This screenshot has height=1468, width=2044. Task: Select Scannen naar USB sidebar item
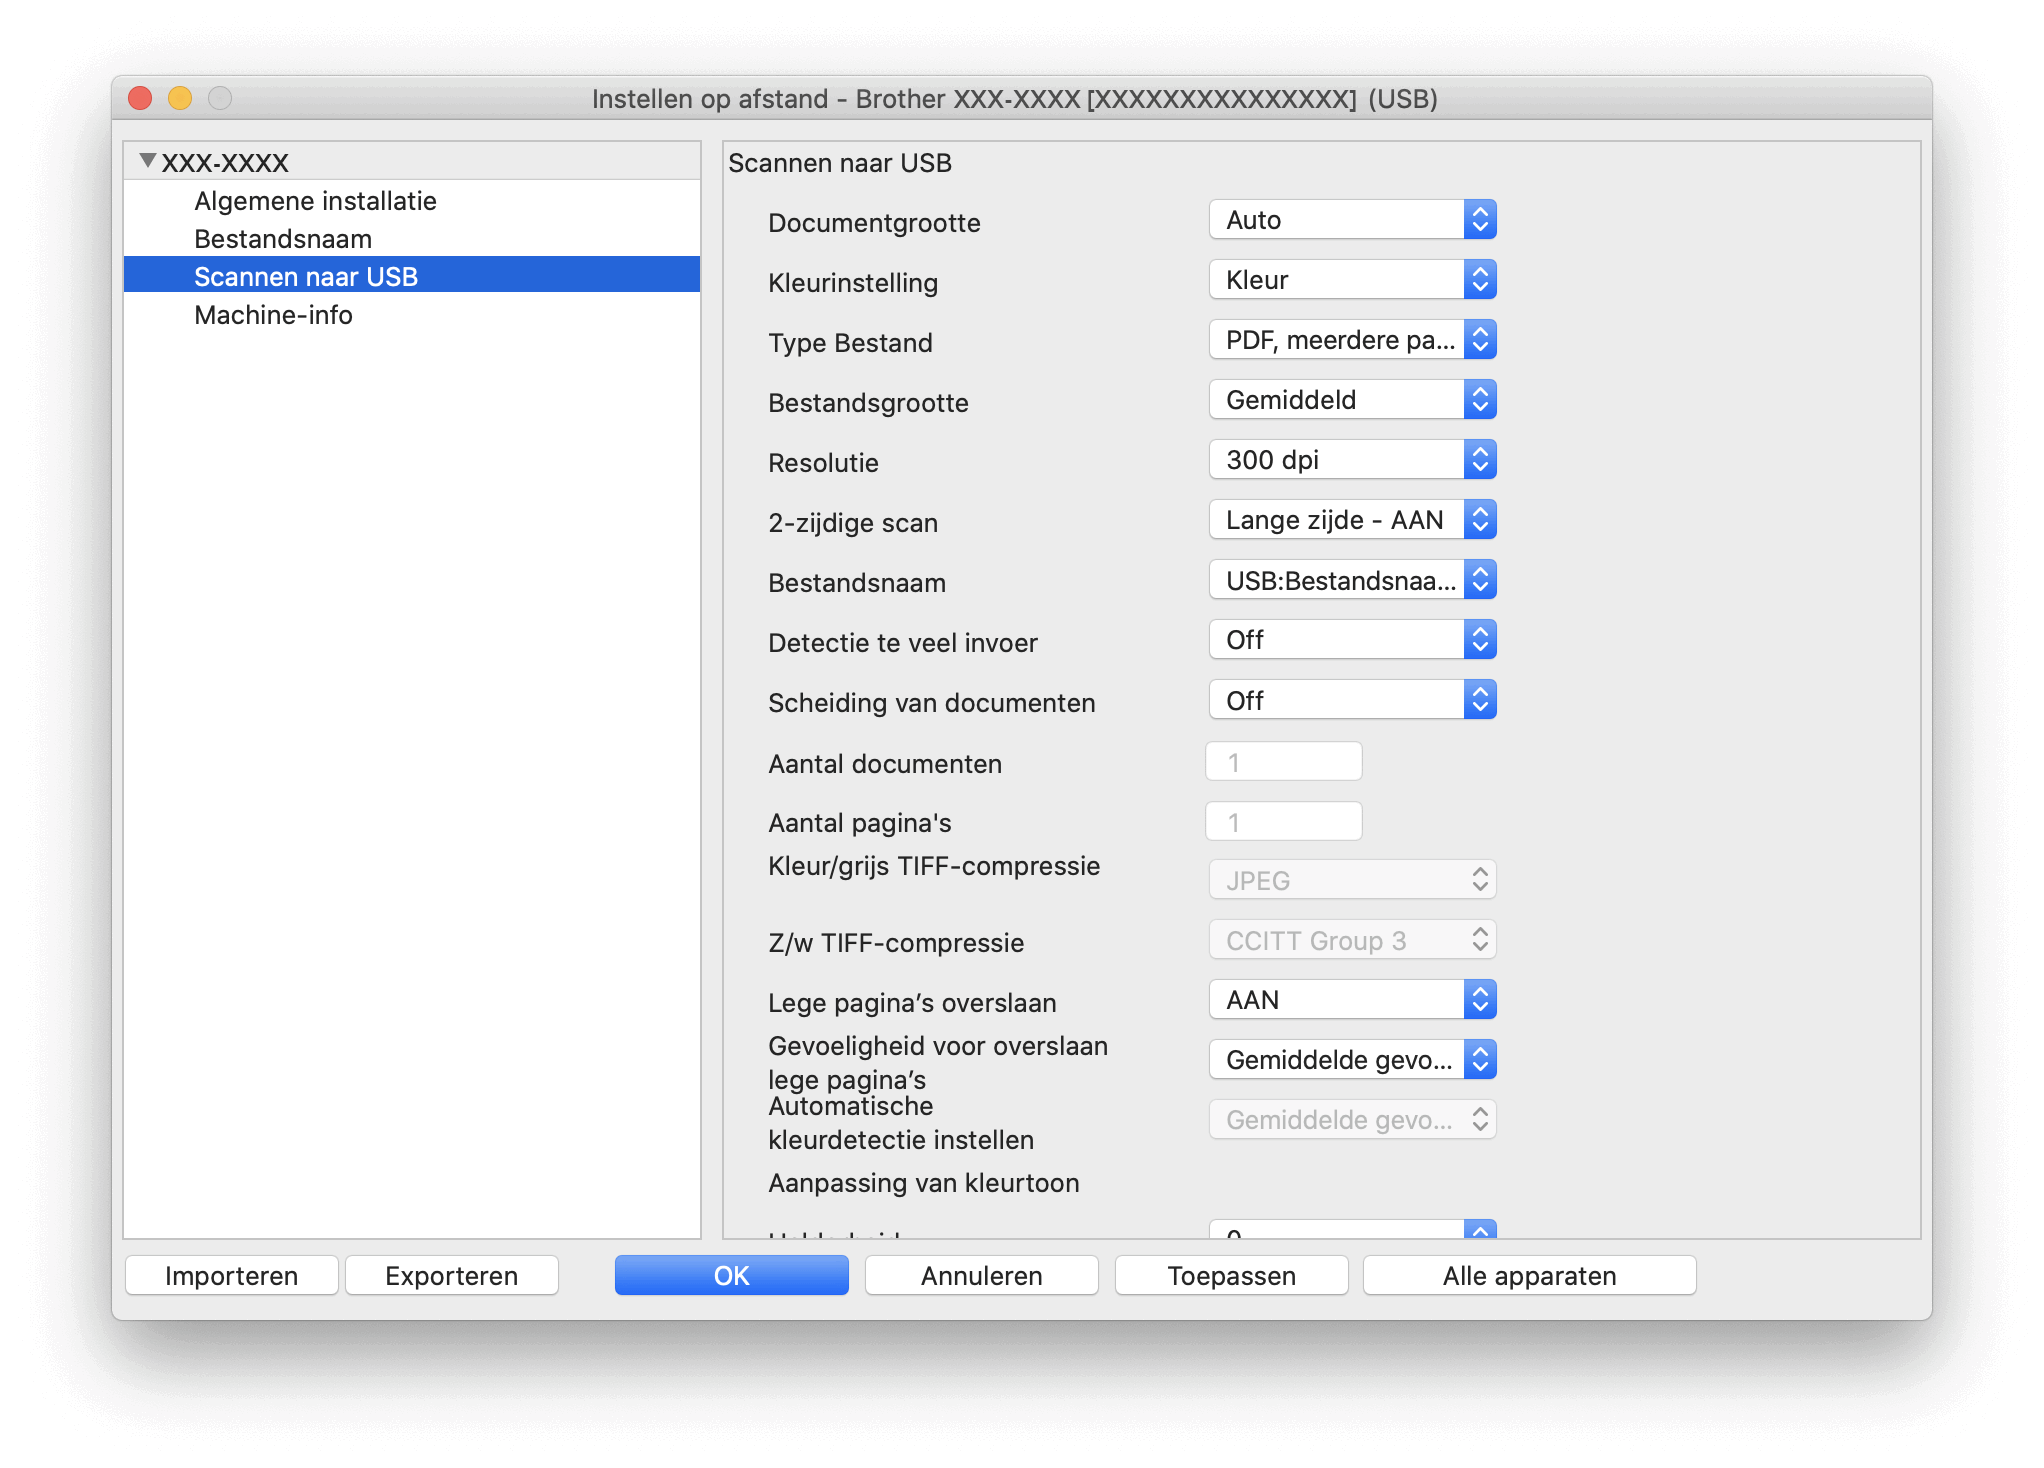point(411,276)
